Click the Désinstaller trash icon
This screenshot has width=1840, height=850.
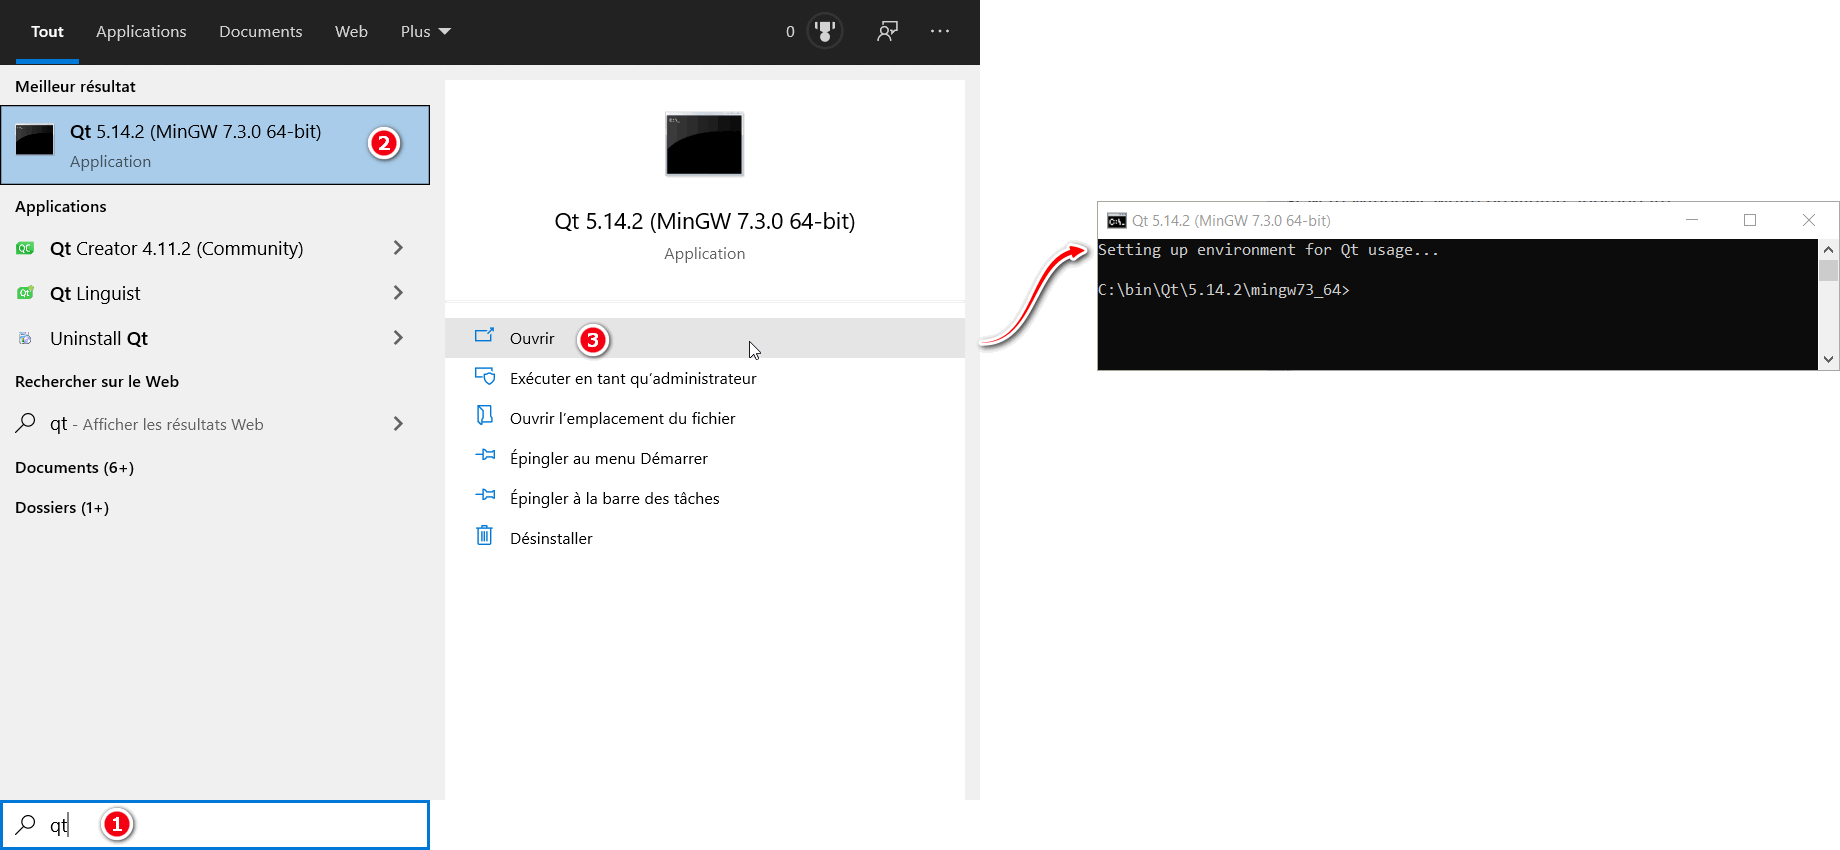[484, 535]
